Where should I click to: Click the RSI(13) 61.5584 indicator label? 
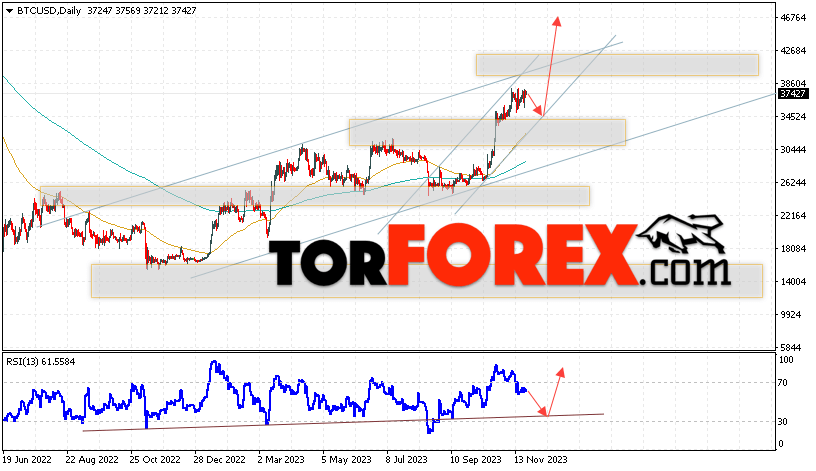(x=41, y=361)
